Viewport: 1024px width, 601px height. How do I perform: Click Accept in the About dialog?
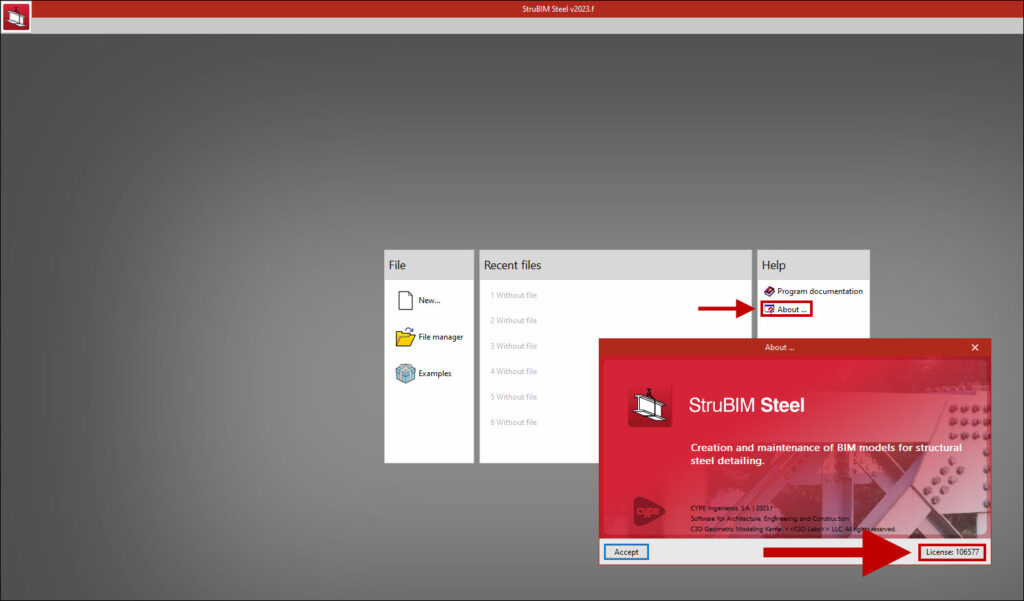click(x=626, y=552)
